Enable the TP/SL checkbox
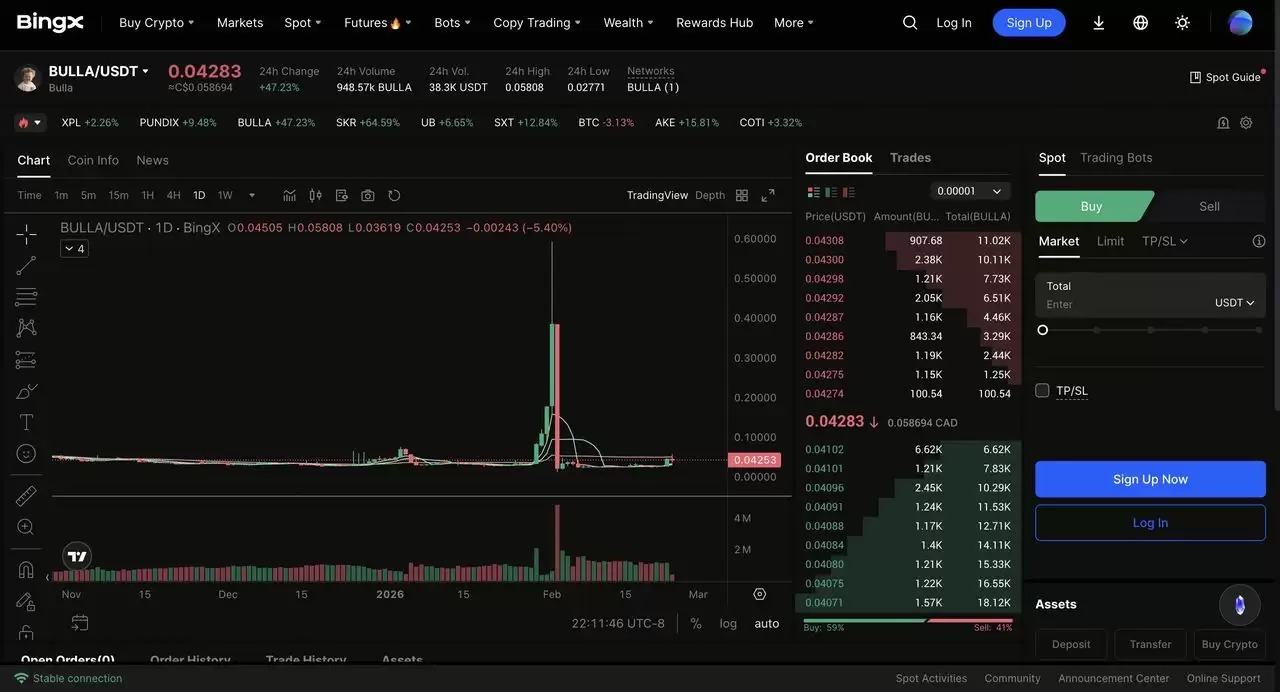The height and width of the screenshot is (692, 1280). [x=1042, y=390]
